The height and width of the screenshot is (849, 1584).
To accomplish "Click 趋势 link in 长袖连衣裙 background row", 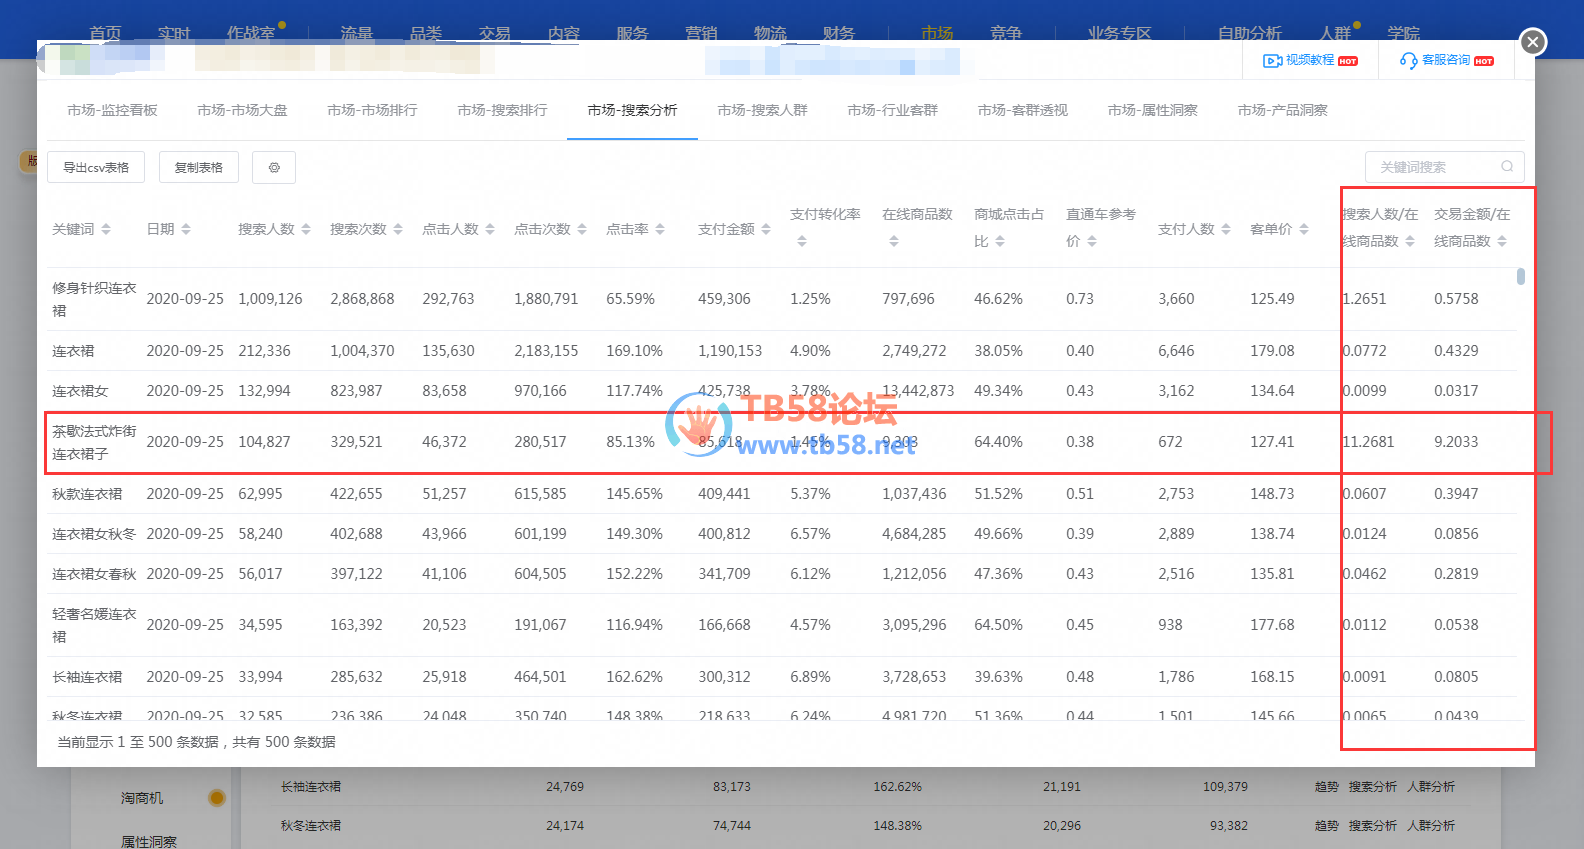I will pyautogui.click(x=1326, y=787).
